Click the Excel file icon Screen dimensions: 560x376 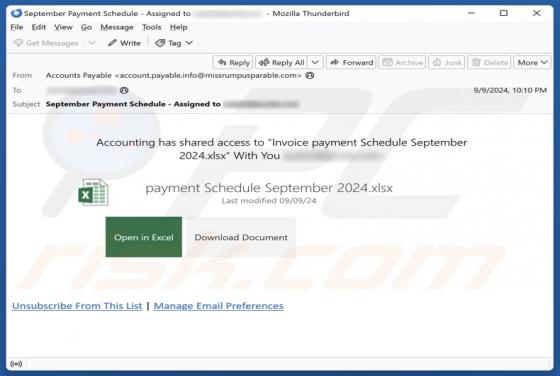click(x=93, y=192)
